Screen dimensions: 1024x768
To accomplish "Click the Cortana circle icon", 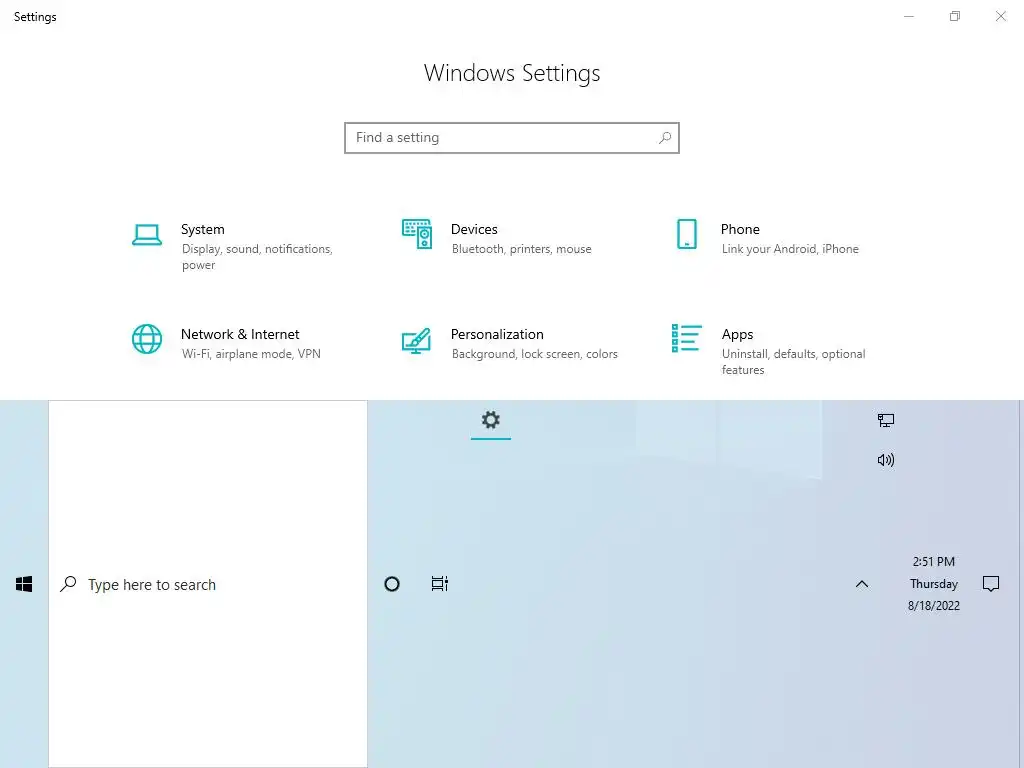I will (392, 584).
